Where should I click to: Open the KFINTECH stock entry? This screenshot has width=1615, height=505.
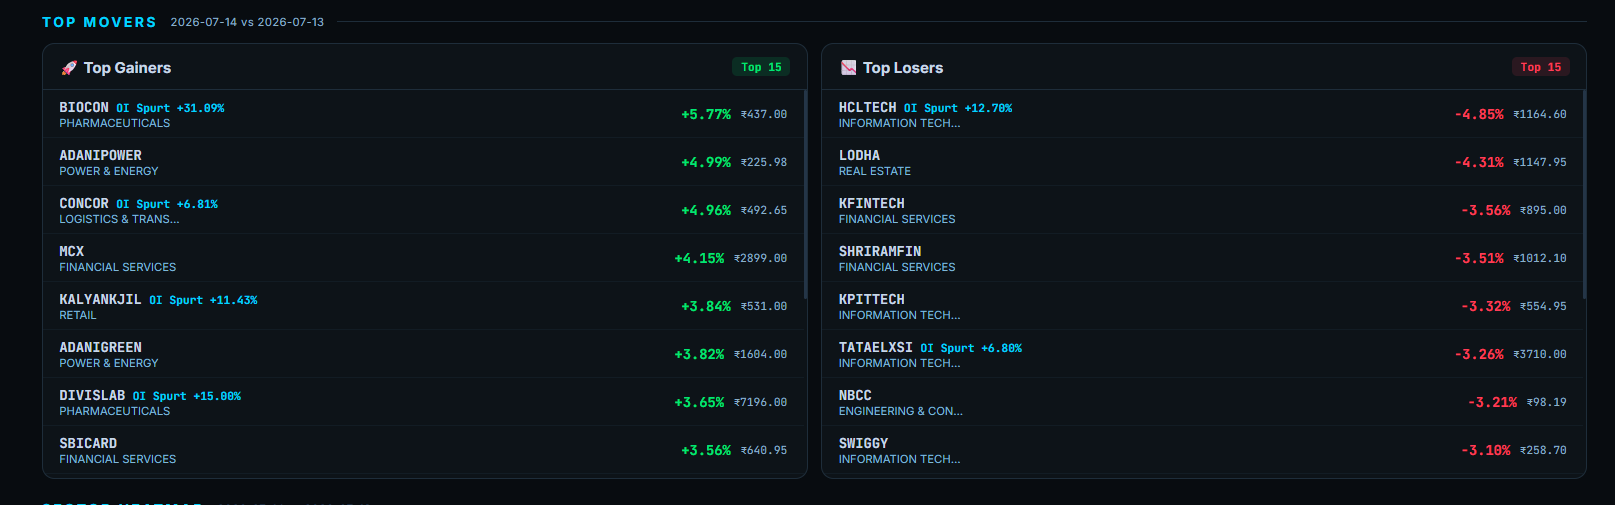(x=1203, y=210)
